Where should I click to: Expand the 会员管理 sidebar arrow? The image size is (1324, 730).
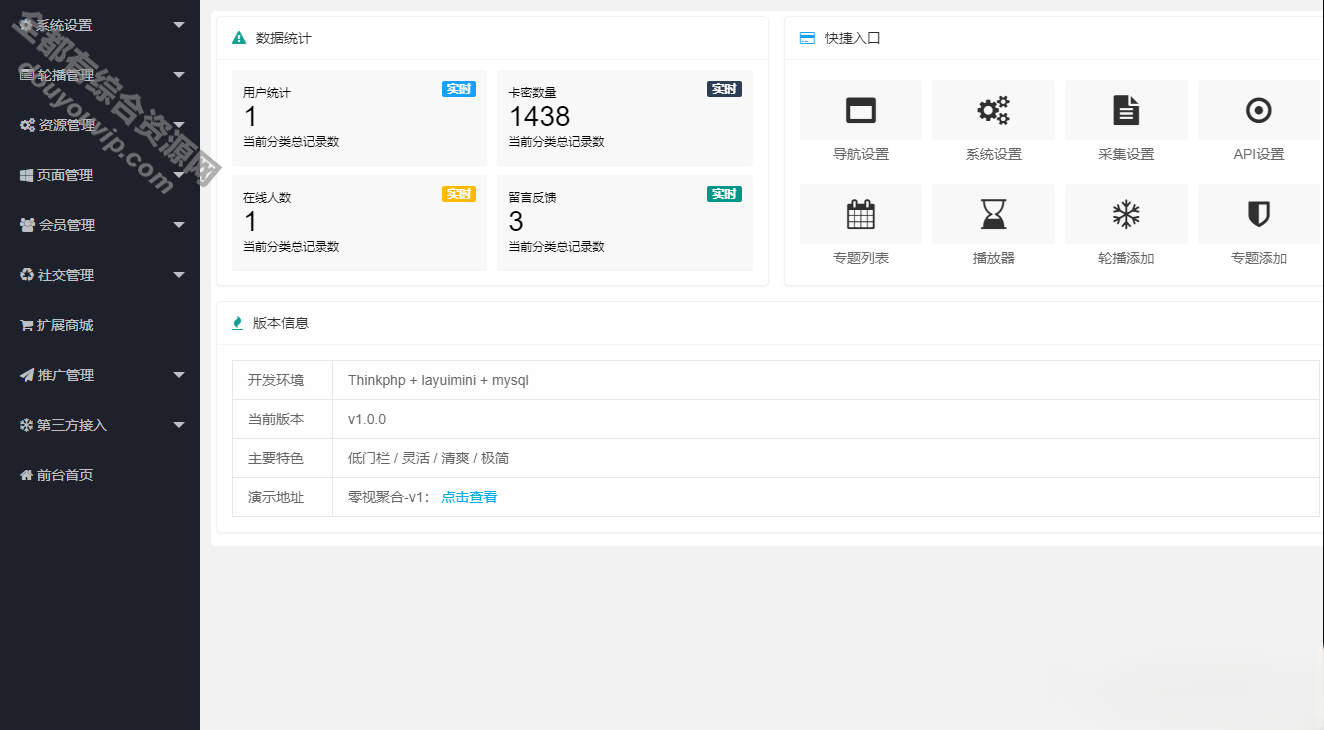click(x=179, y=225)
